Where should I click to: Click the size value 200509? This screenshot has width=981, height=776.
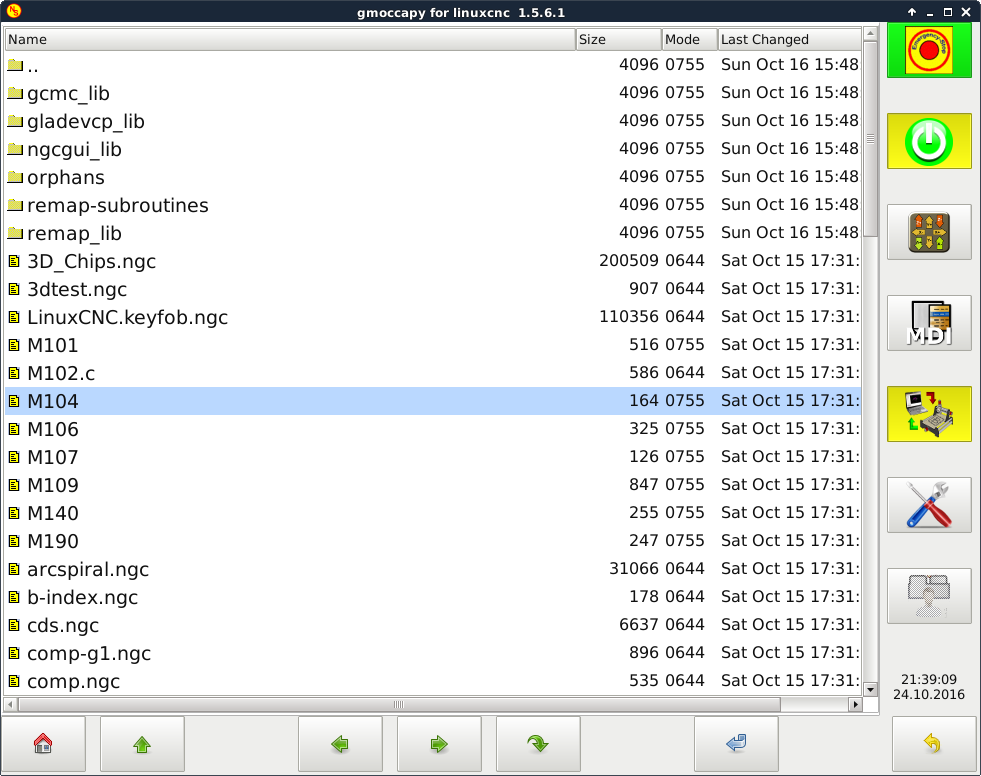629,261
